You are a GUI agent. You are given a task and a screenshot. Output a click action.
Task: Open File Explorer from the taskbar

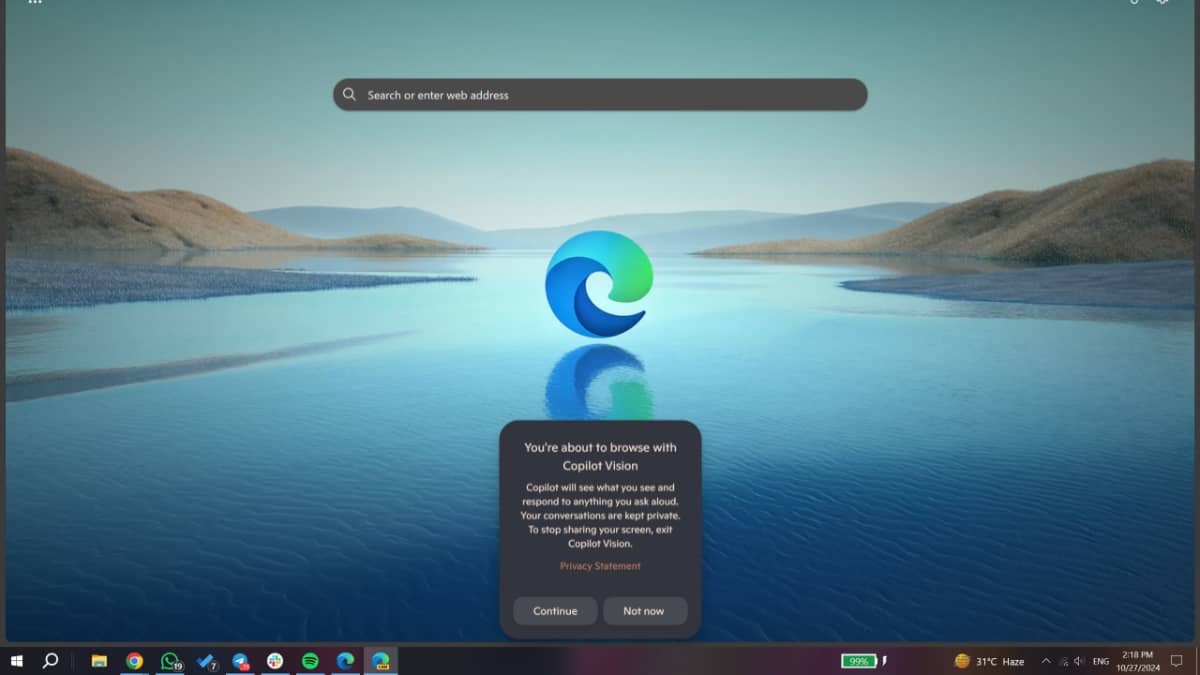tap(99, 661)
